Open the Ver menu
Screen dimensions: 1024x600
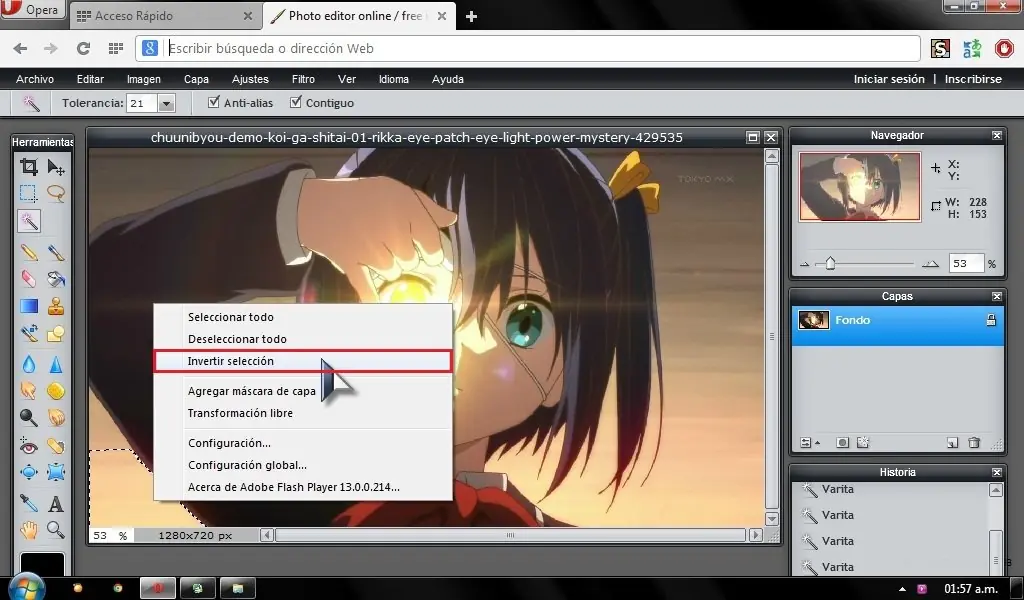pyautogui.click(x=347, y=79)
